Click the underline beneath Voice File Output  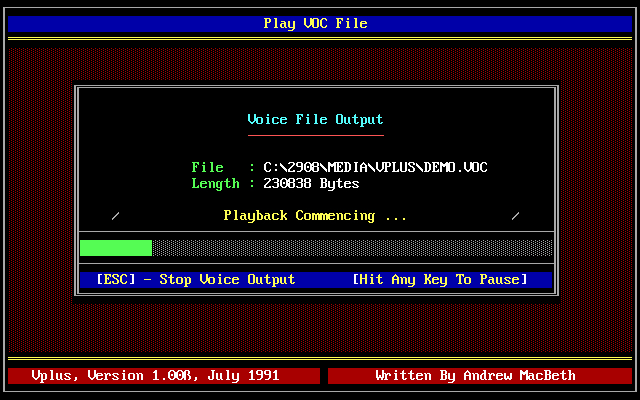[315, 134]
